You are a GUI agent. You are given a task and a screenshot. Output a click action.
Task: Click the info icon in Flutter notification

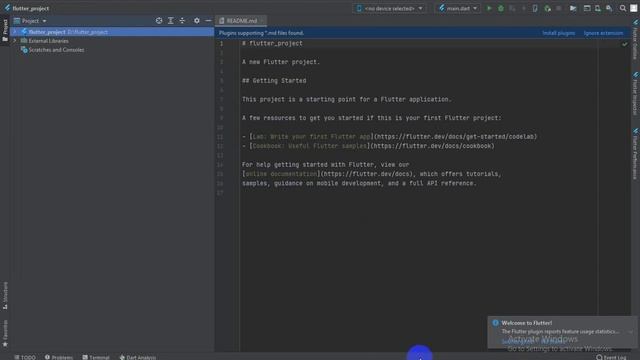click(x=495, y=323)
